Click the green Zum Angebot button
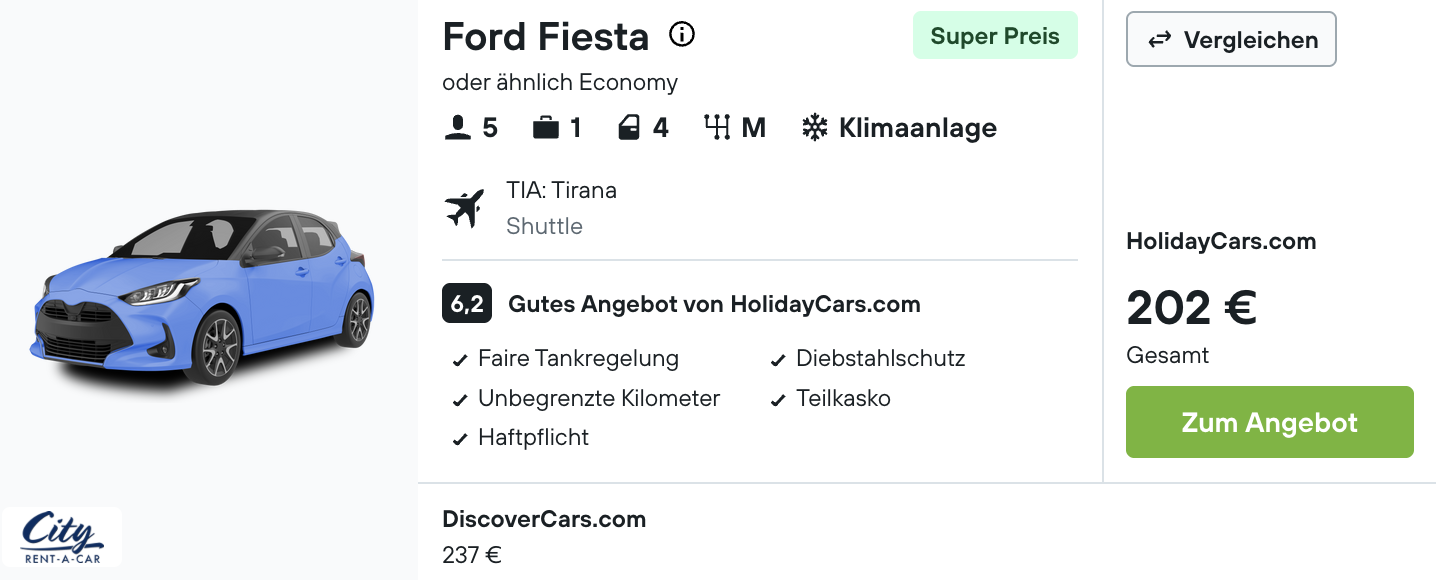This screenshot has height=580, width=1436. [1270, 422]
